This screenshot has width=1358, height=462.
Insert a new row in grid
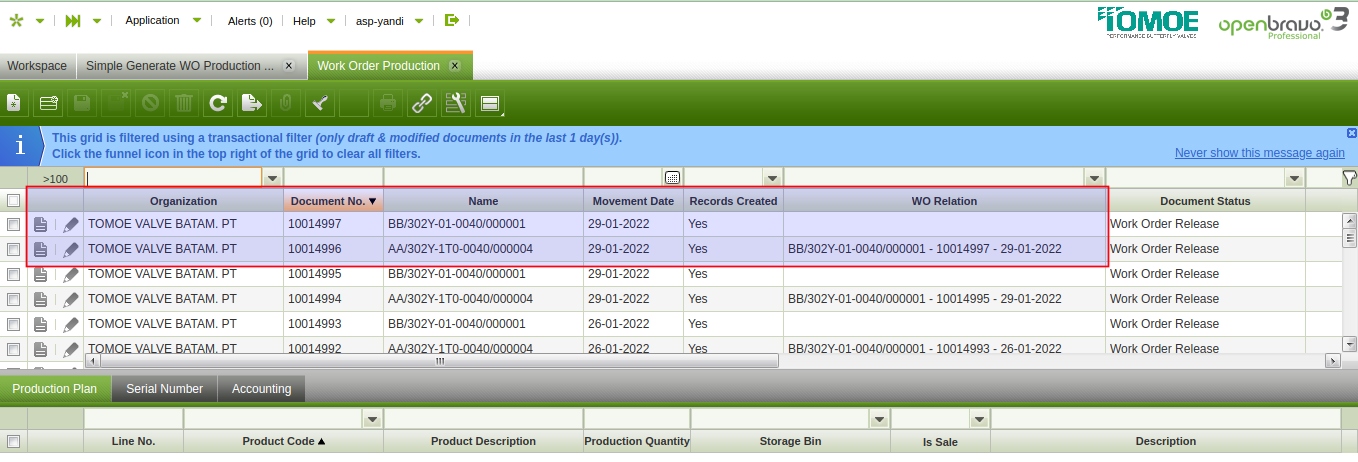pyautogui.click(x=48, y=102)
